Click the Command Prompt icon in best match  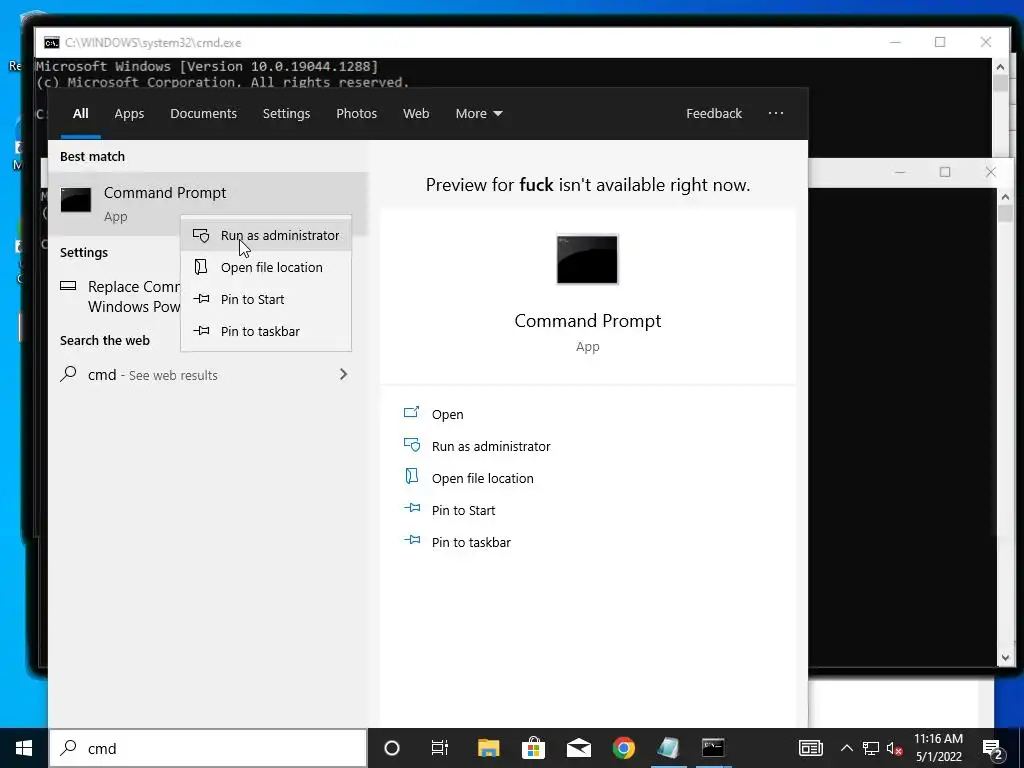click(76, 200)
